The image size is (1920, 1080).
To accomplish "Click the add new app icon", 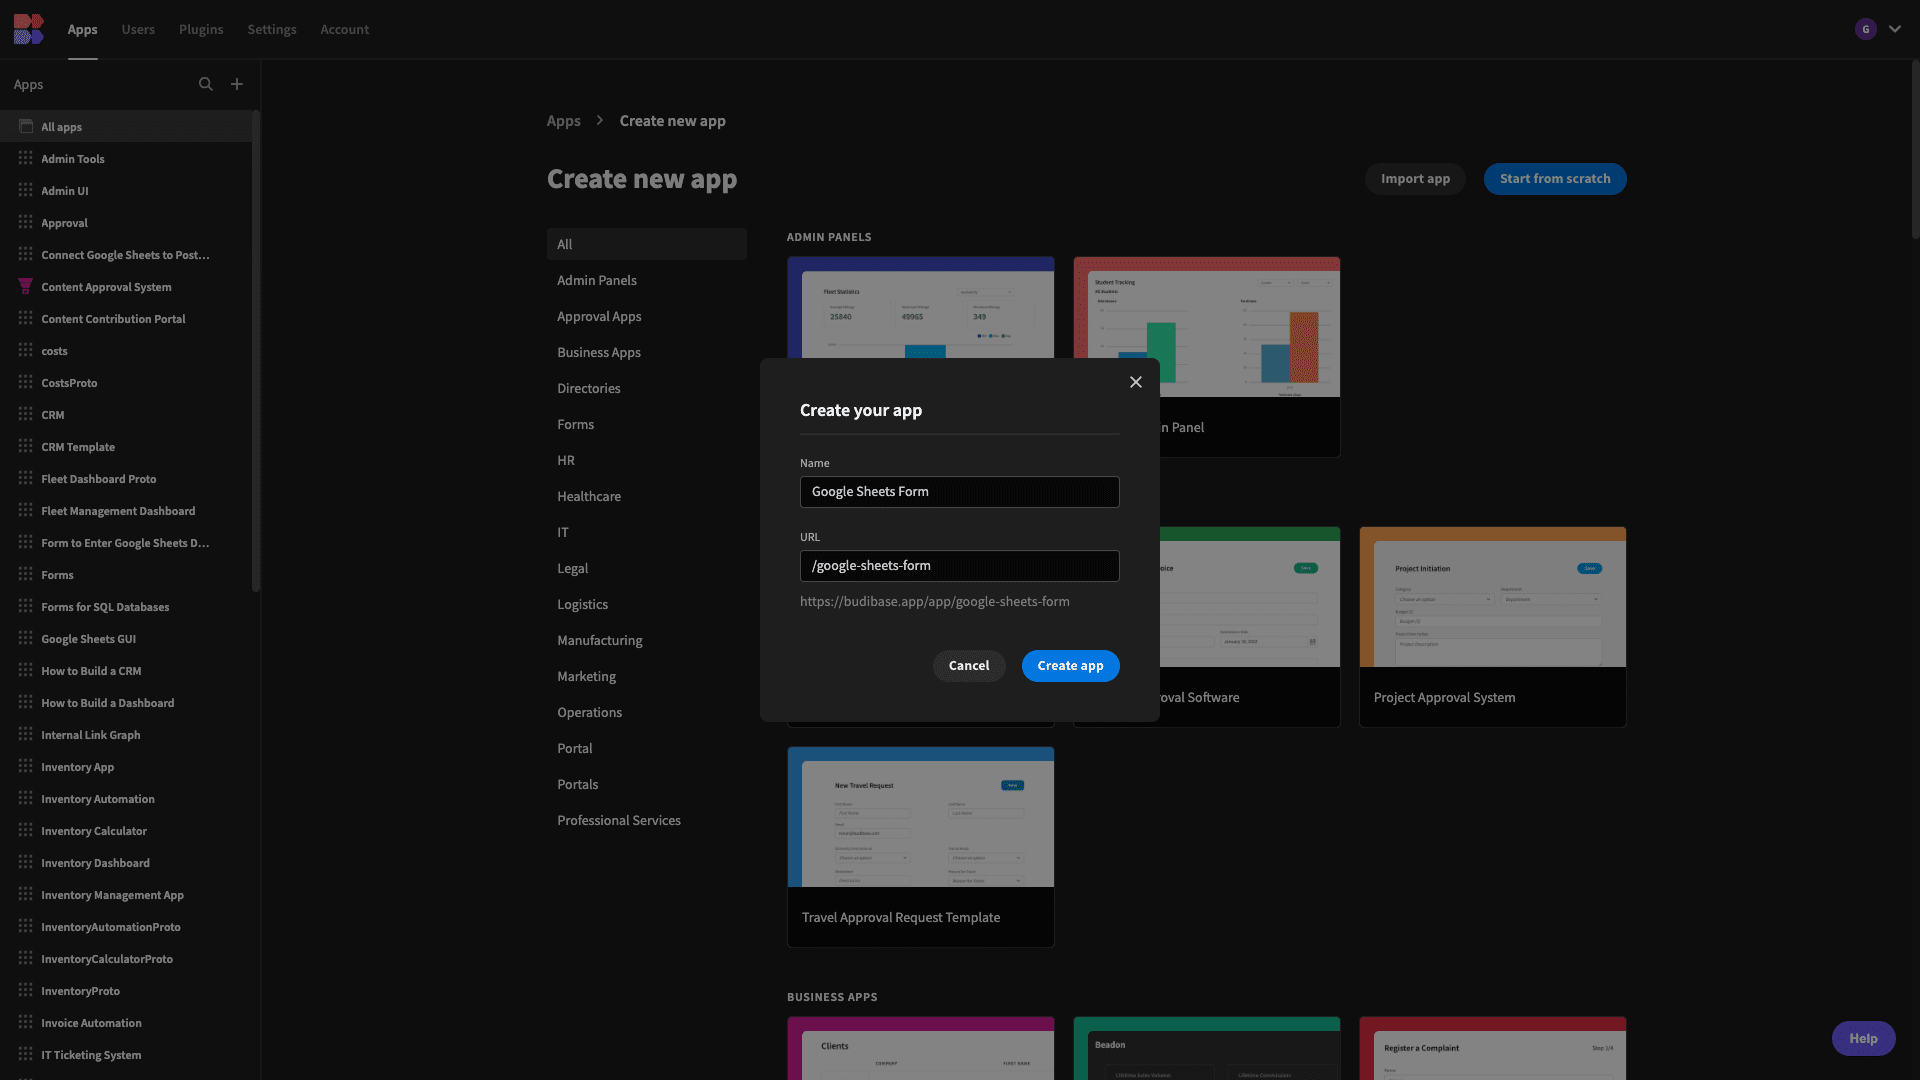I will click(236, 84).
